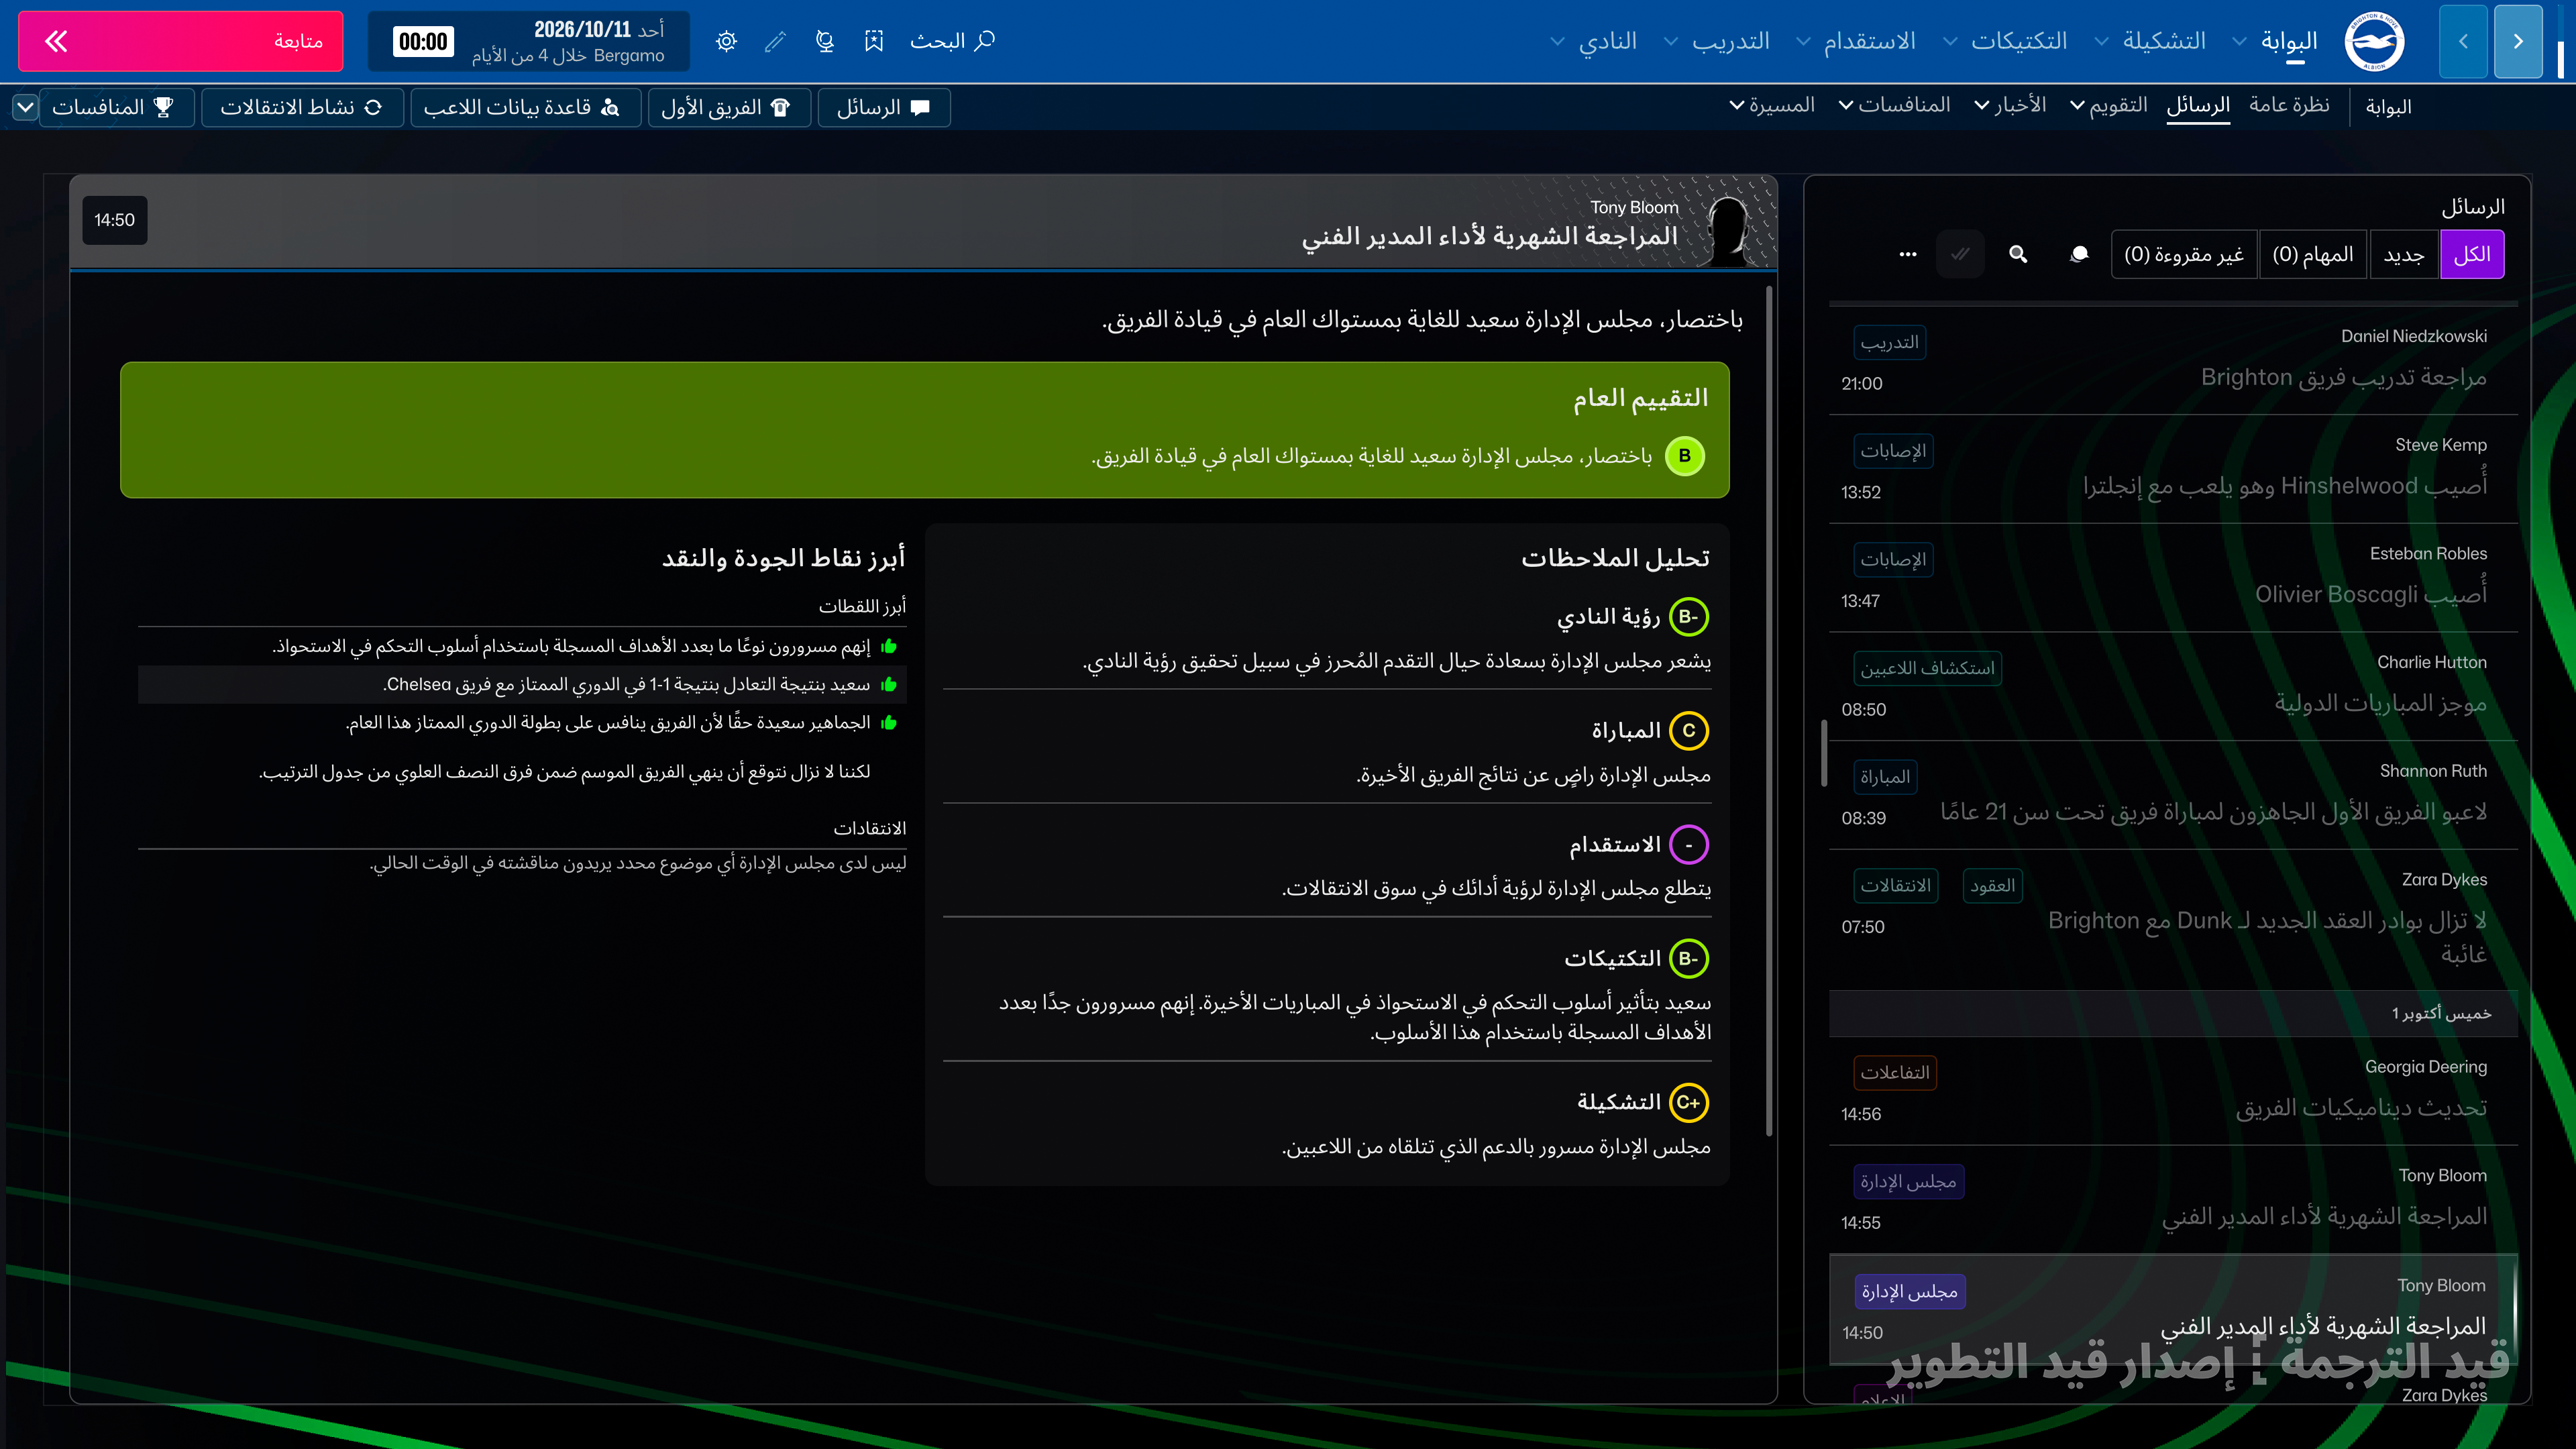Open the نشاط الانتقالات bookmark button

tap(302, 107)
